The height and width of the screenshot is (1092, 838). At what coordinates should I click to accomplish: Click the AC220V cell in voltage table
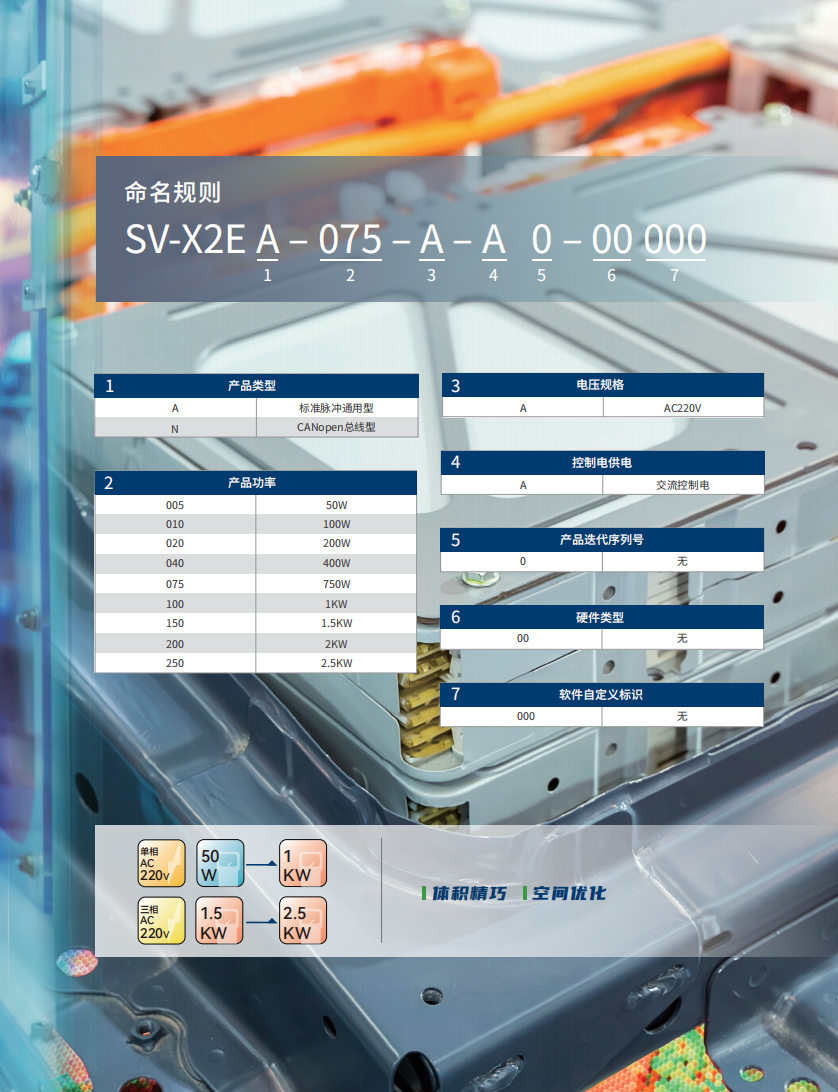(683, 408)
